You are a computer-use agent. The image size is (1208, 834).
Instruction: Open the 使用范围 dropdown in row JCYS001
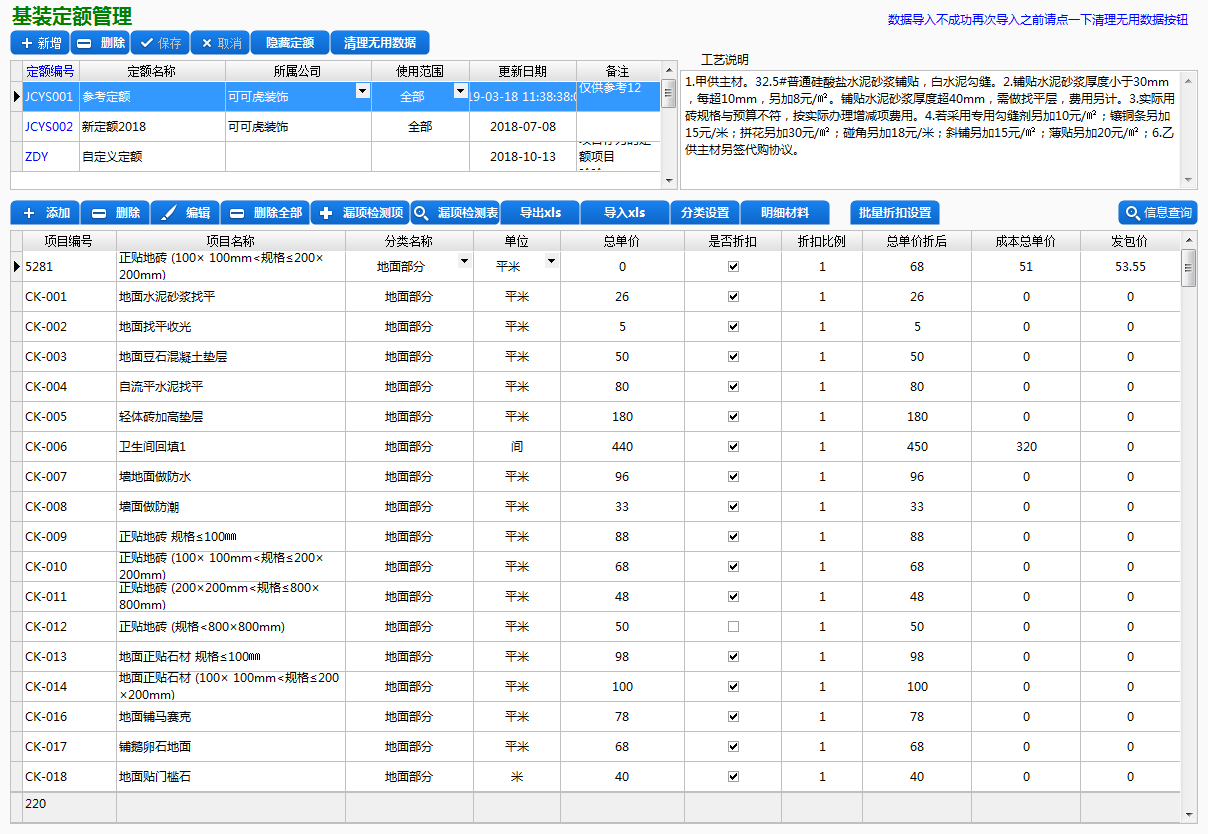tap(460, 91)
